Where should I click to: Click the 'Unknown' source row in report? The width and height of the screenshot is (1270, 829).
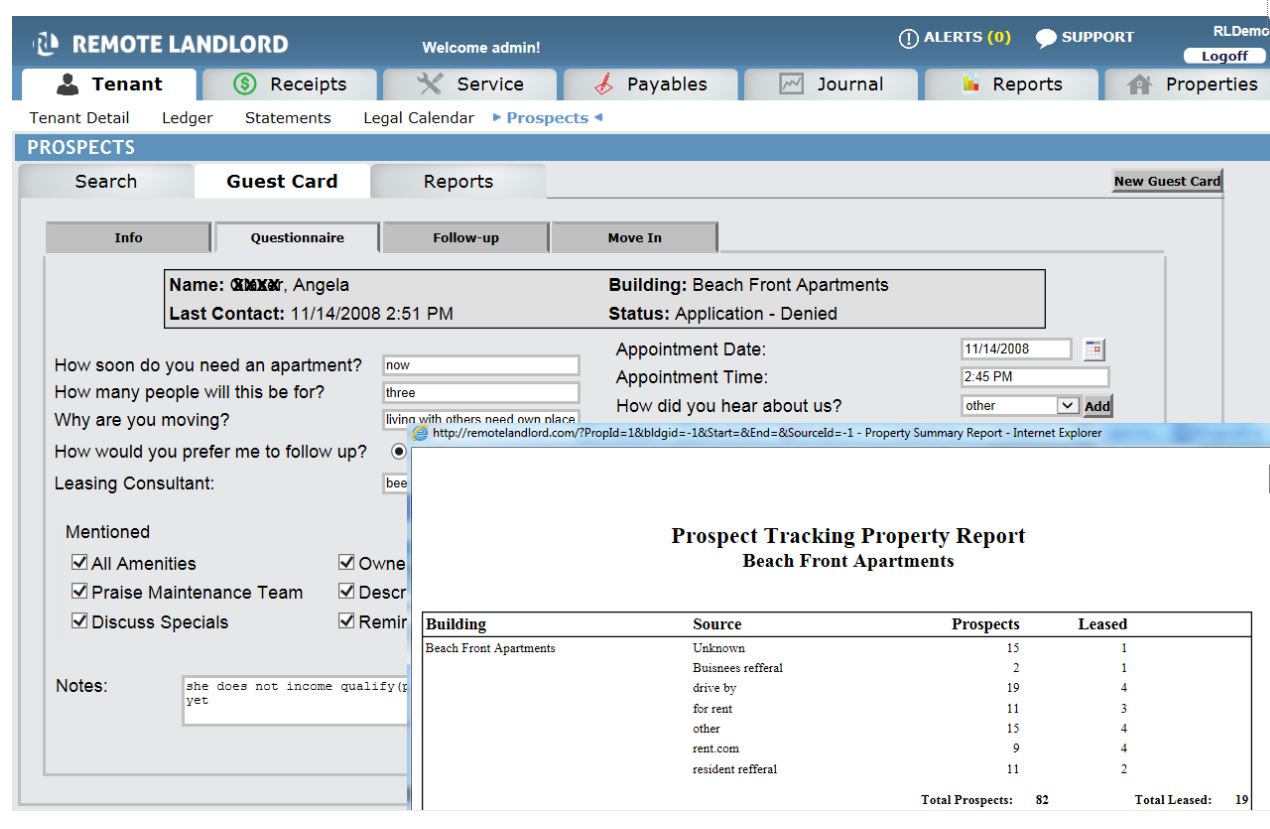pos(836,648)
